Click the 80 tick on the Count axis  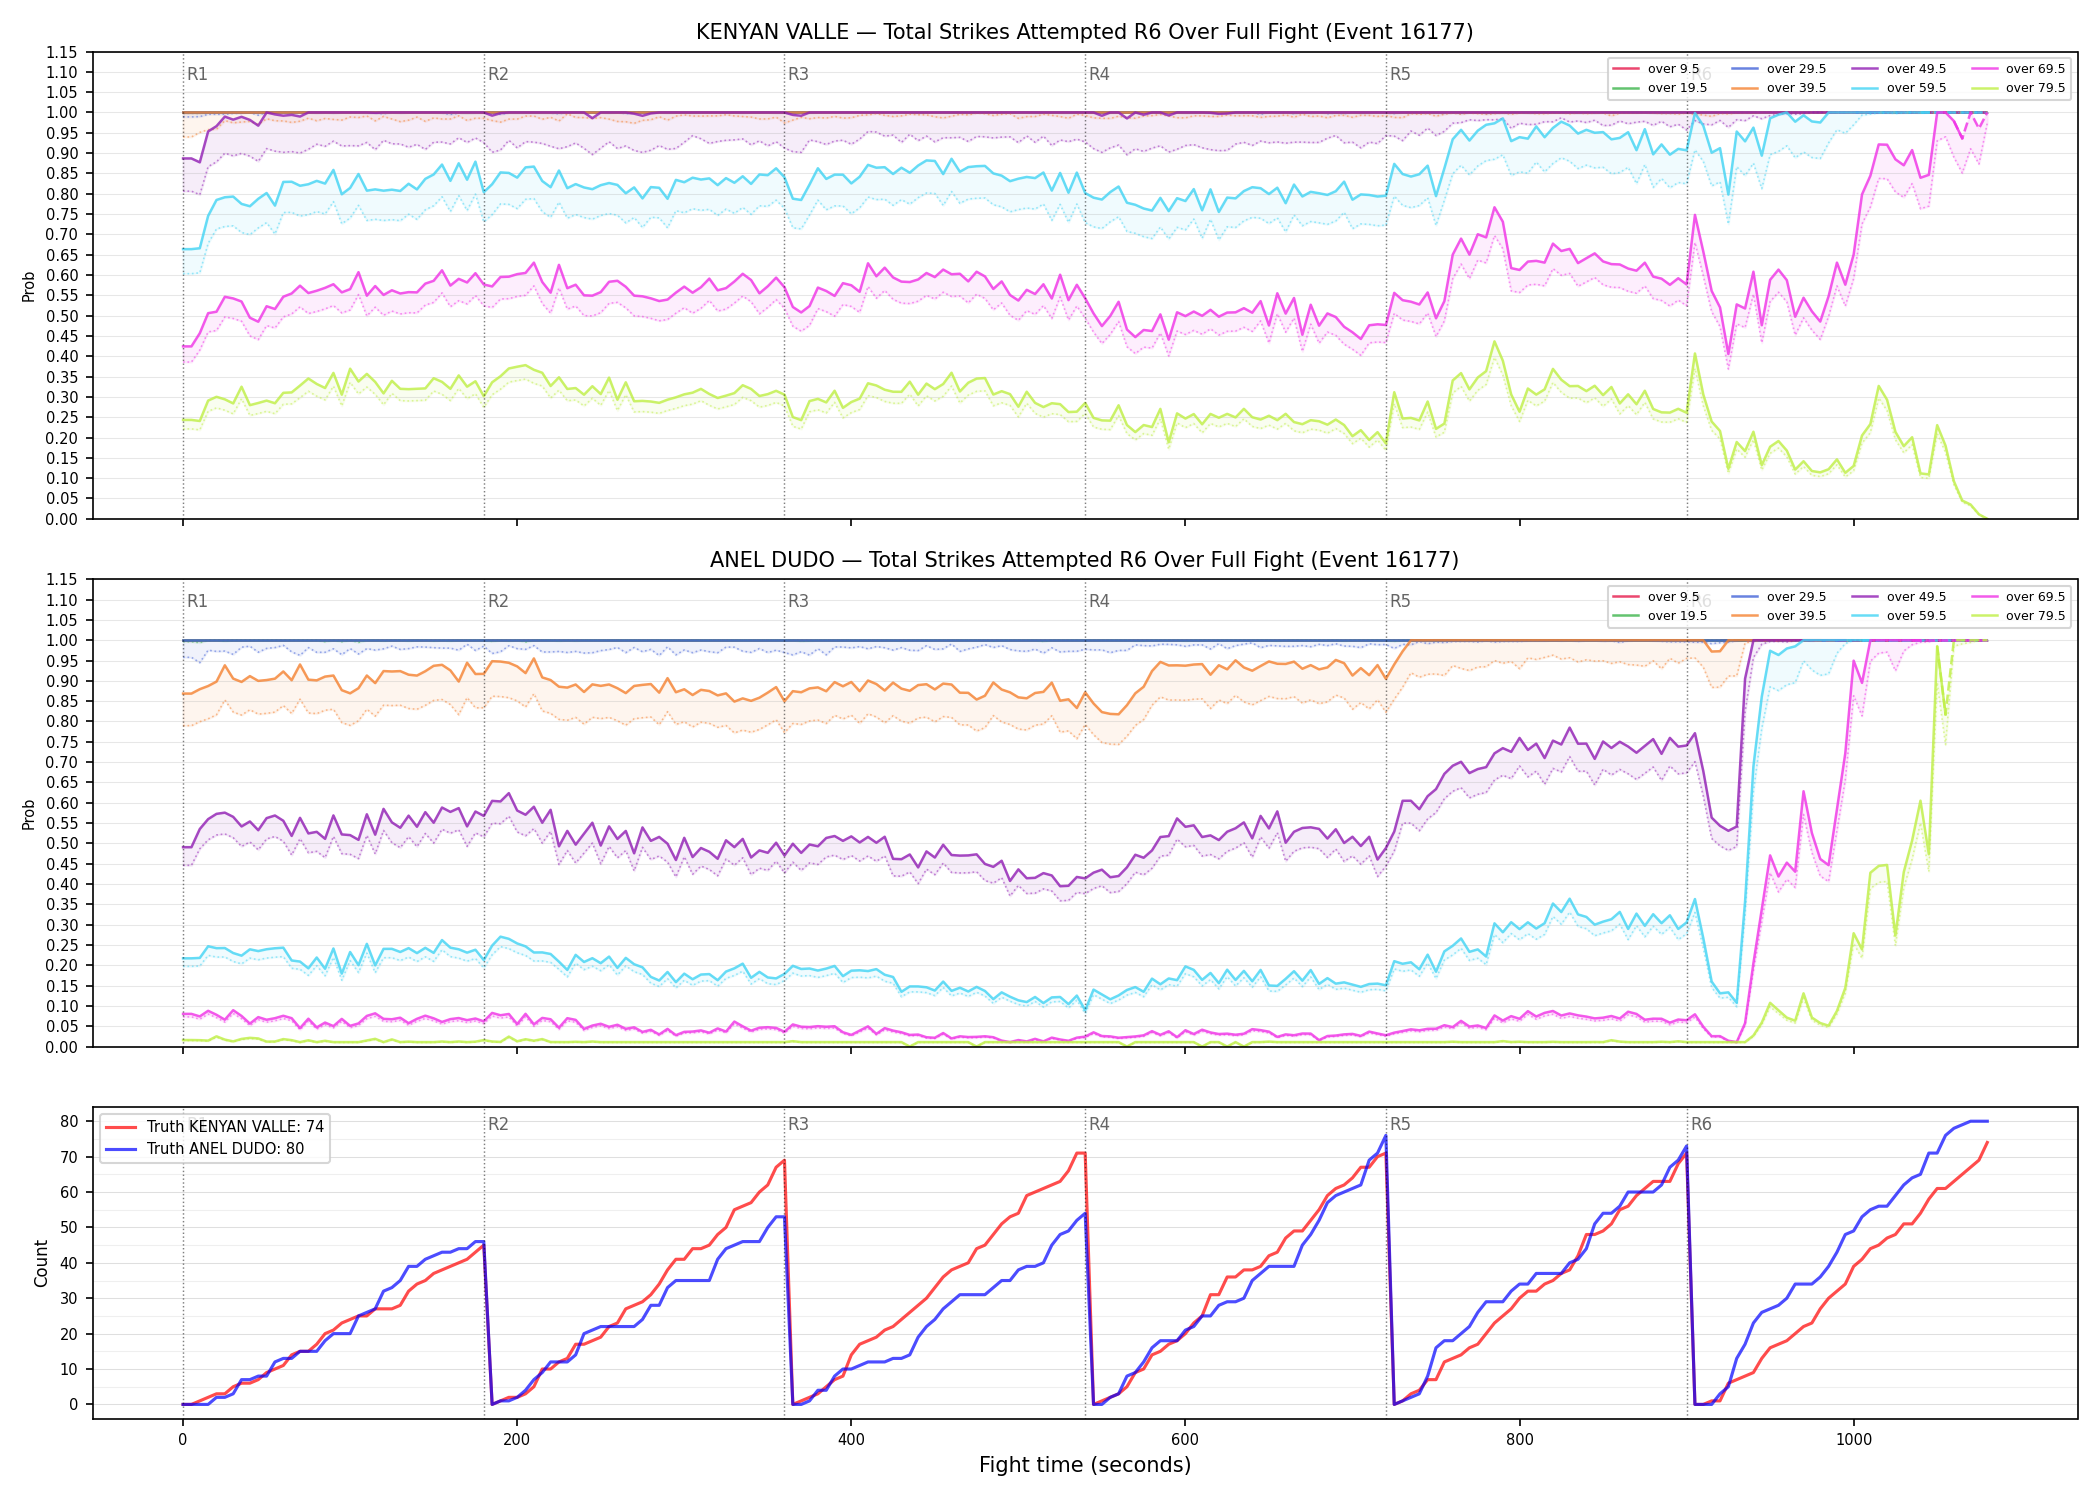[x=70, y=1121]
